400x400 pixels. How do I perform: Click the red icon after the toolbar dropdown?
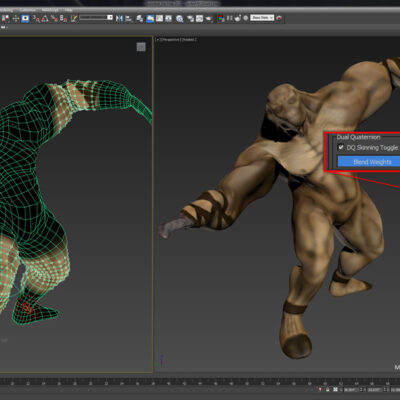[279, 18]
